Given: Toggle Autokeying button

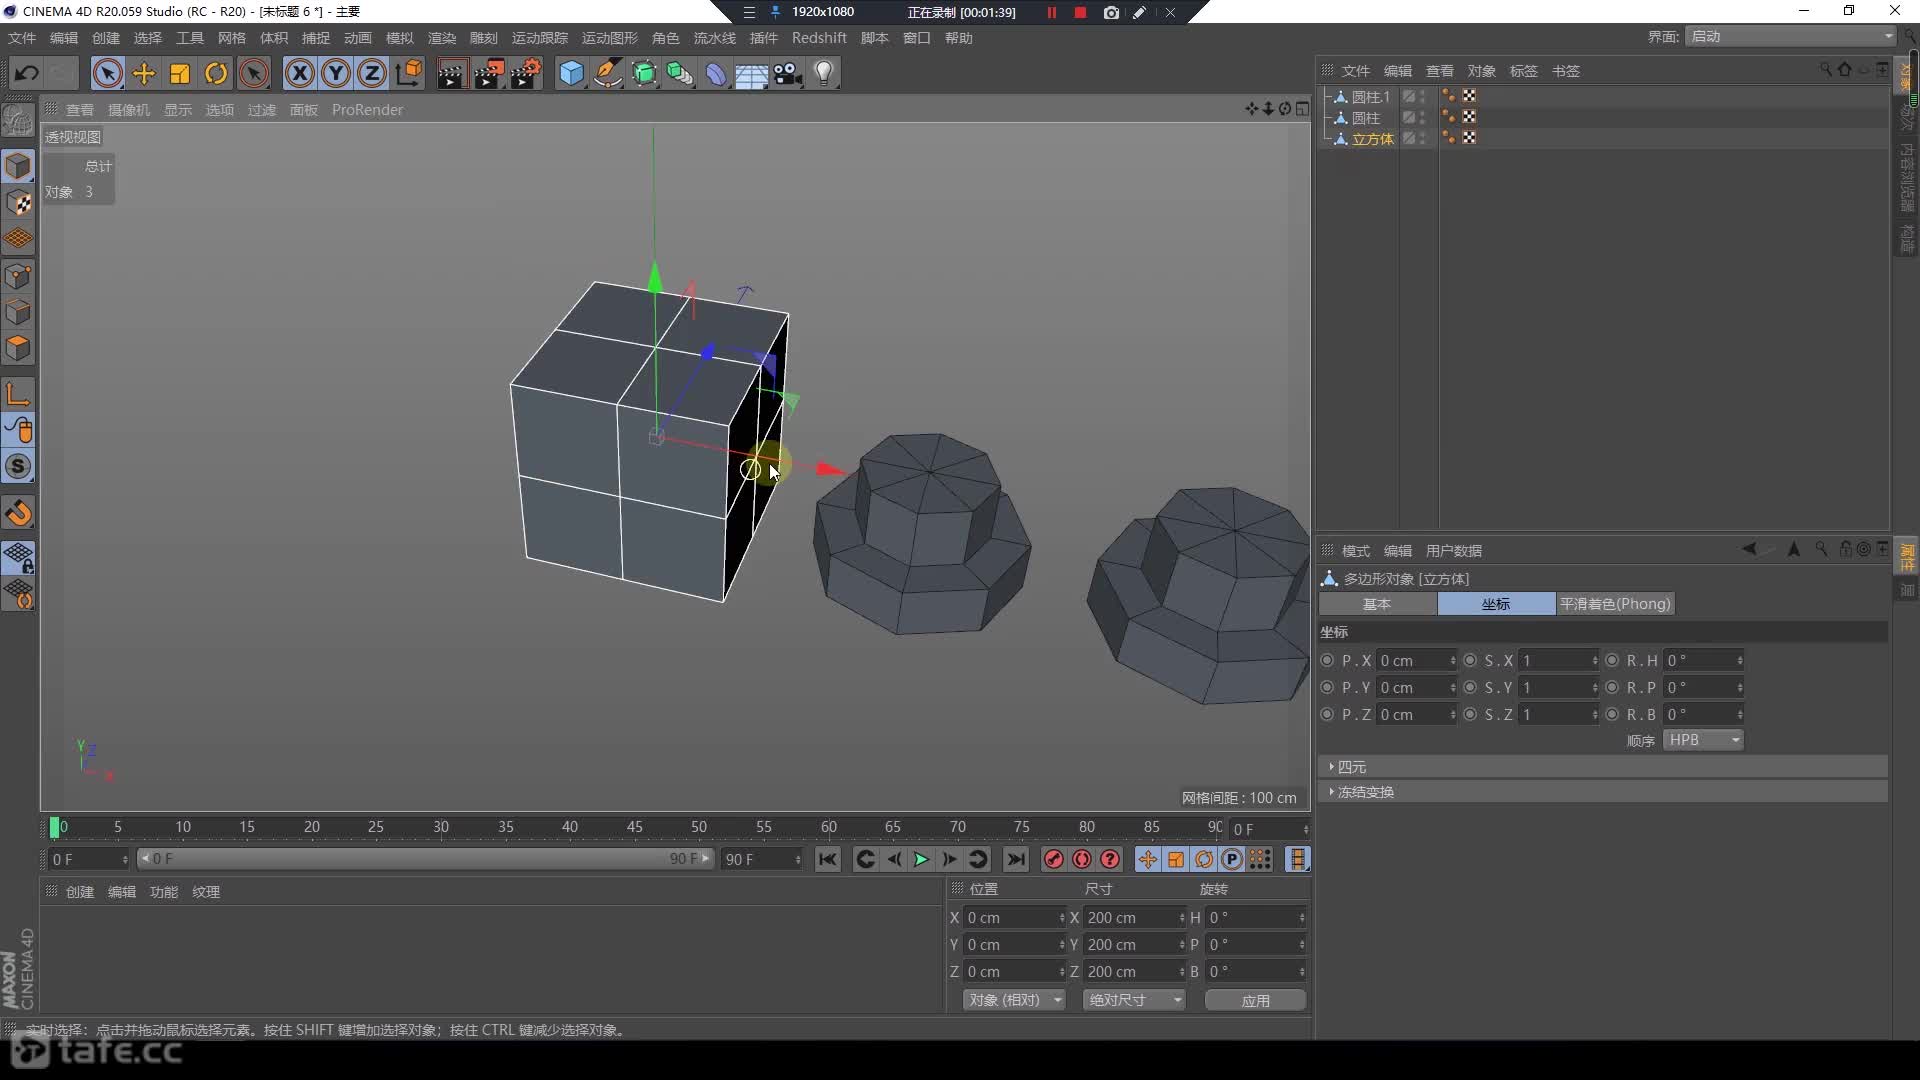Looking at the screenshot, I should (1081, 859).
